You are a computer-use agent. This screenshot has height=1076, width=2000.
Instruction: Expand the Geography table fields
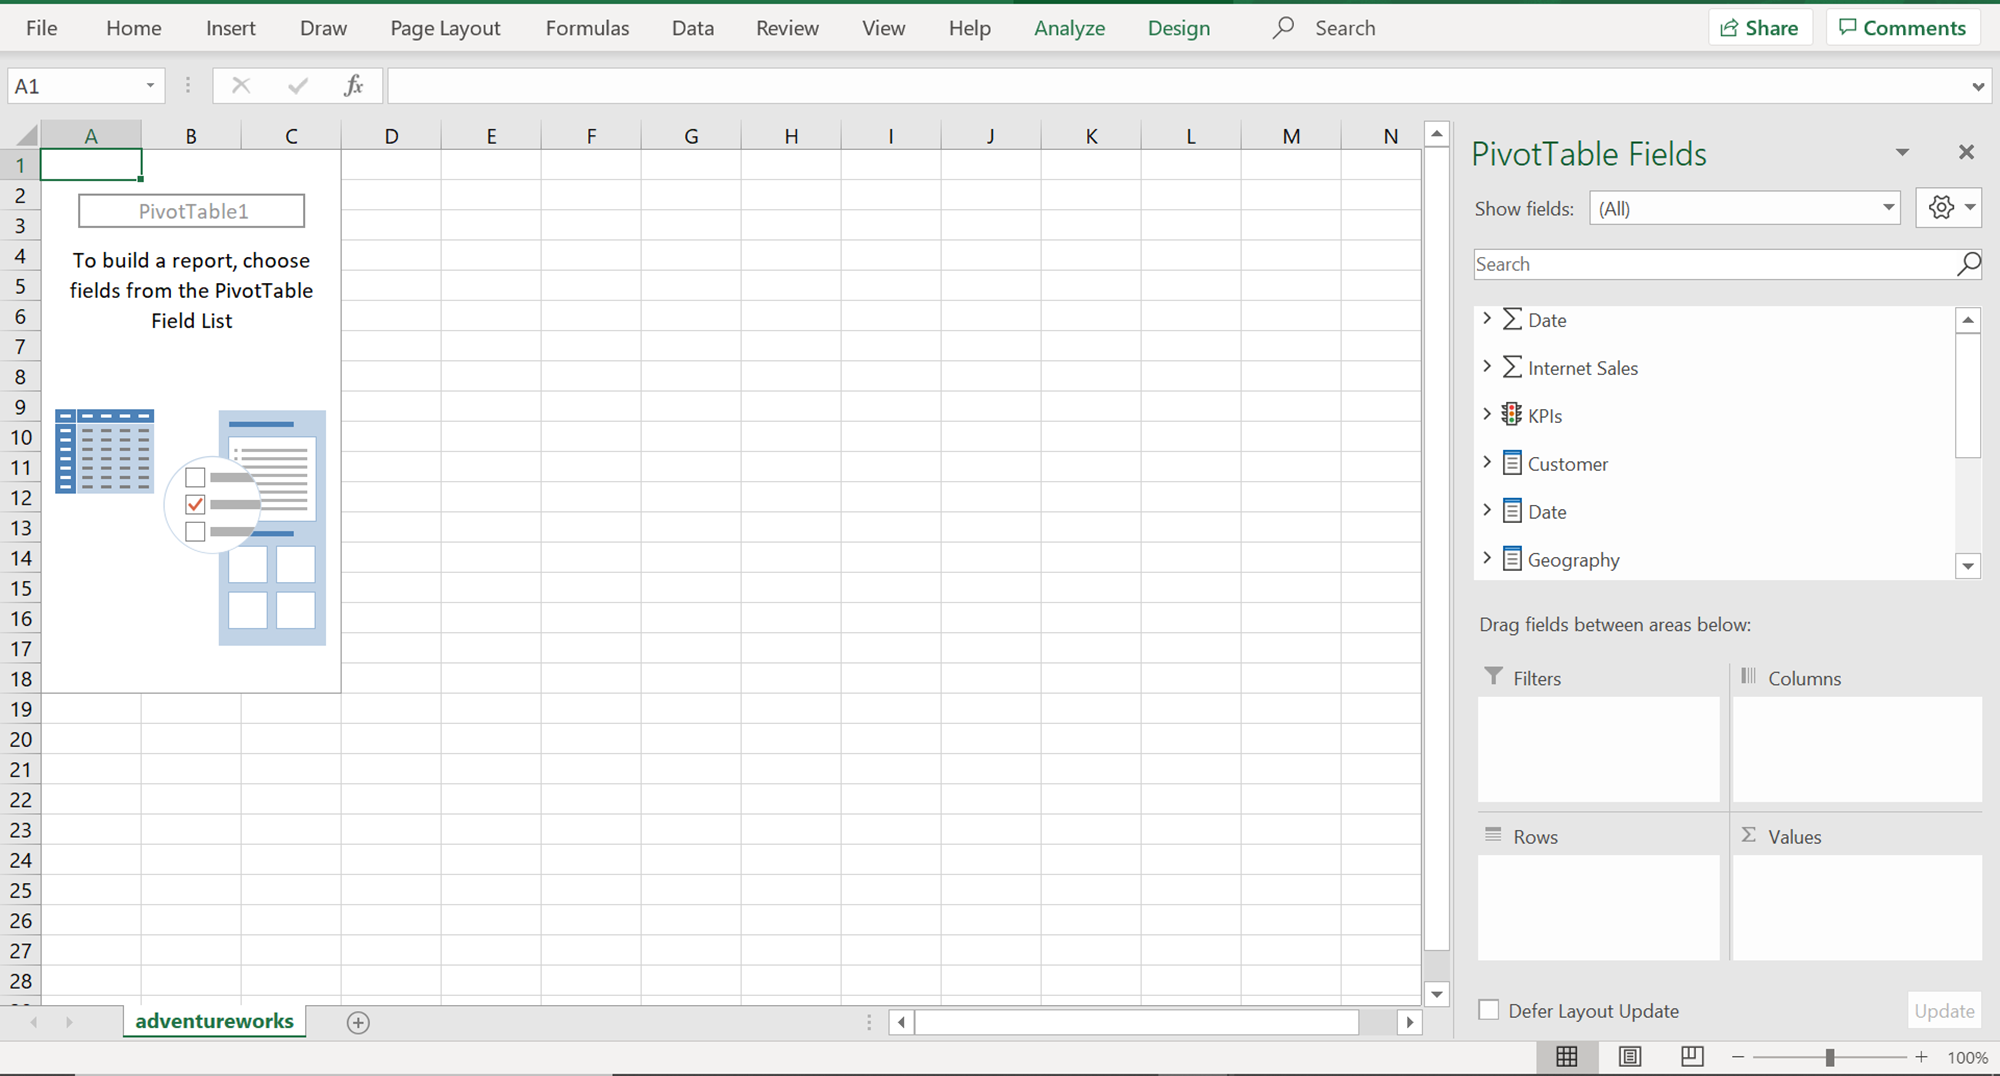(1487, 558)
